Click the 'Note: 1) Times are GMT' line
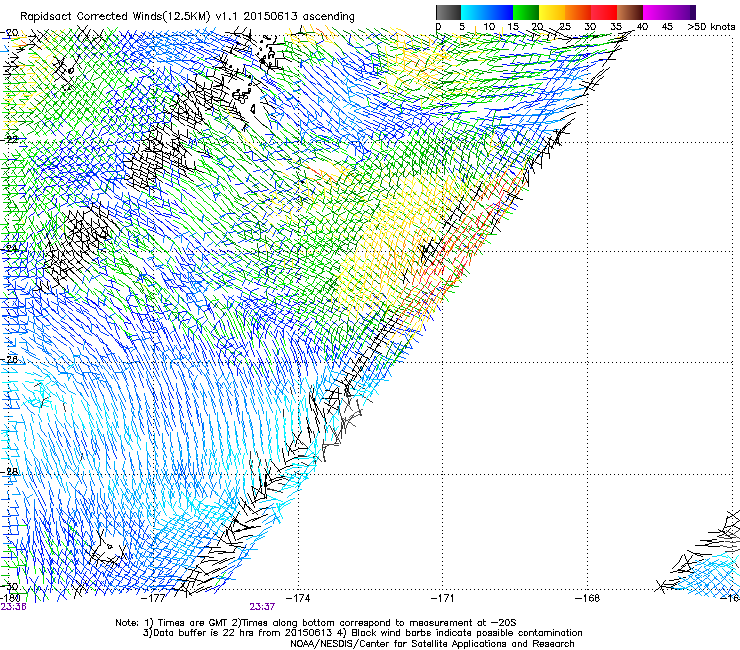The width and height of the screenshot is (740, 650). [x=316, y=623]
